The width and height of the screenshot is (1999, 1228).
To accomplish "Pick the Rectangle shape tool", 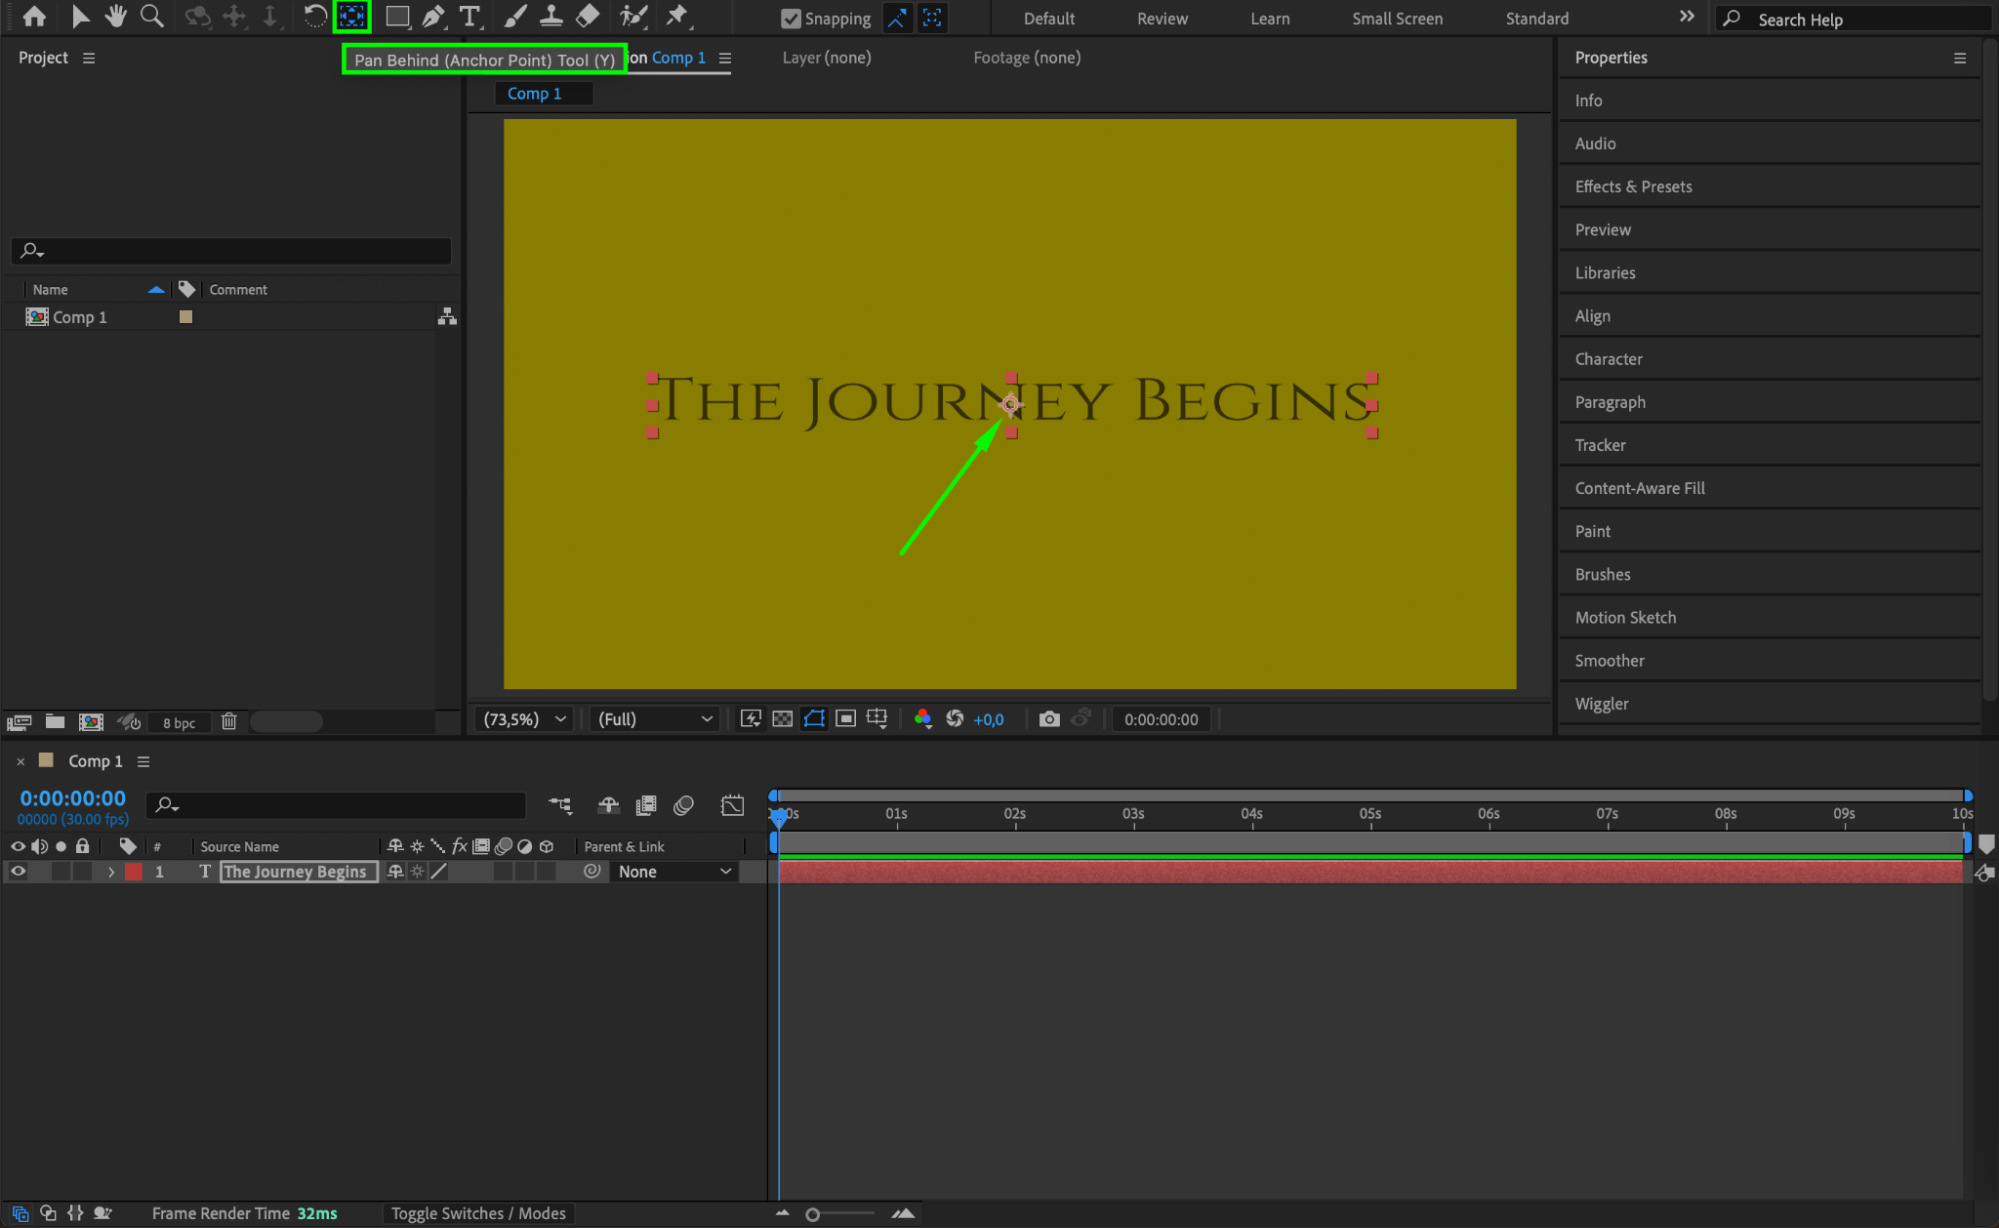I will tap(397, 17).
